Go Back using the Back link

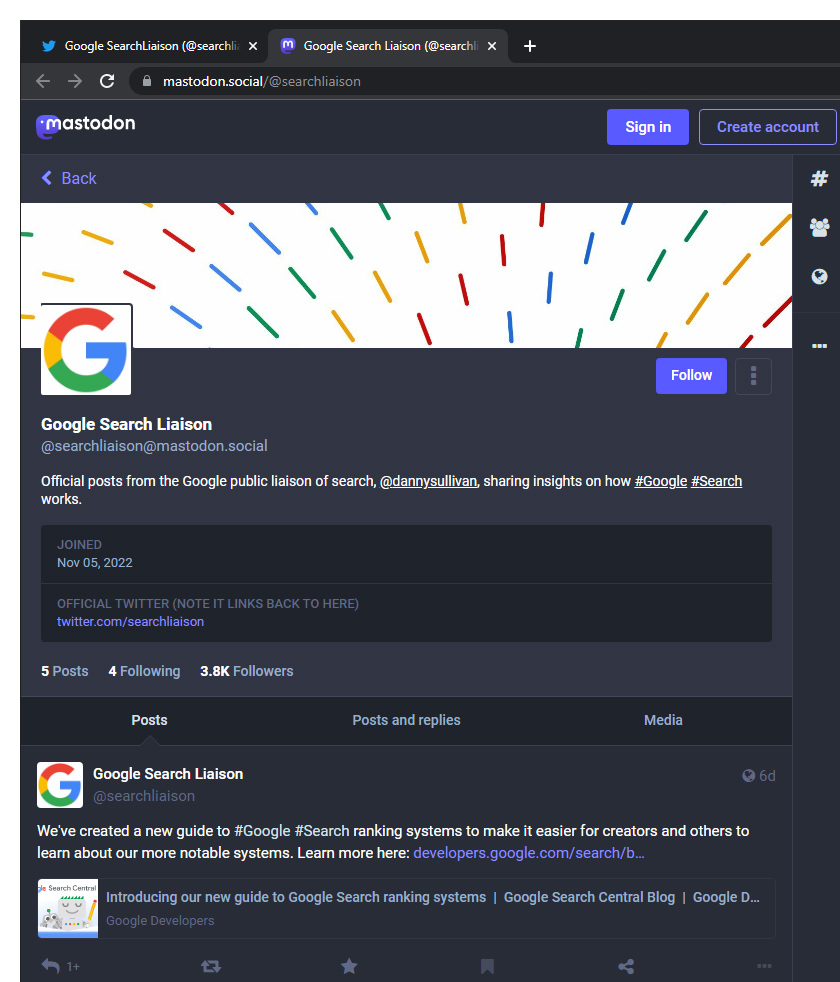click(69, 178)
